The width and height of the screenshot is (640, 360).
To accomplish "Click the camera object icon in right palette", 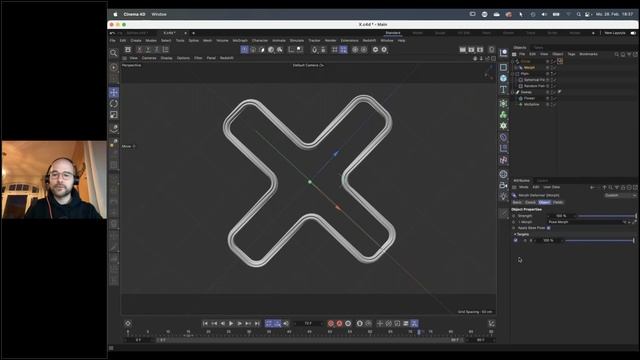I will click(503, 185).
